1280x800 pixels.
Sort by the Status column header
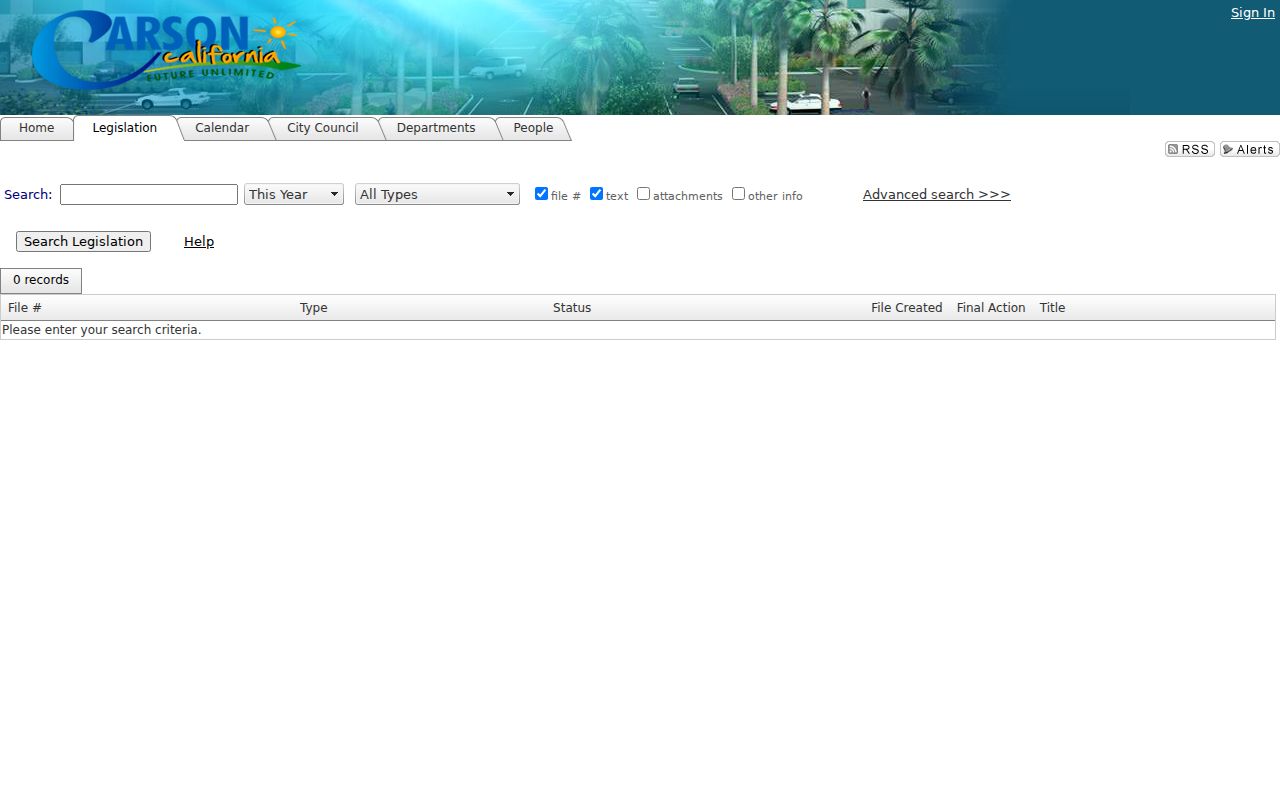[572, 308]
